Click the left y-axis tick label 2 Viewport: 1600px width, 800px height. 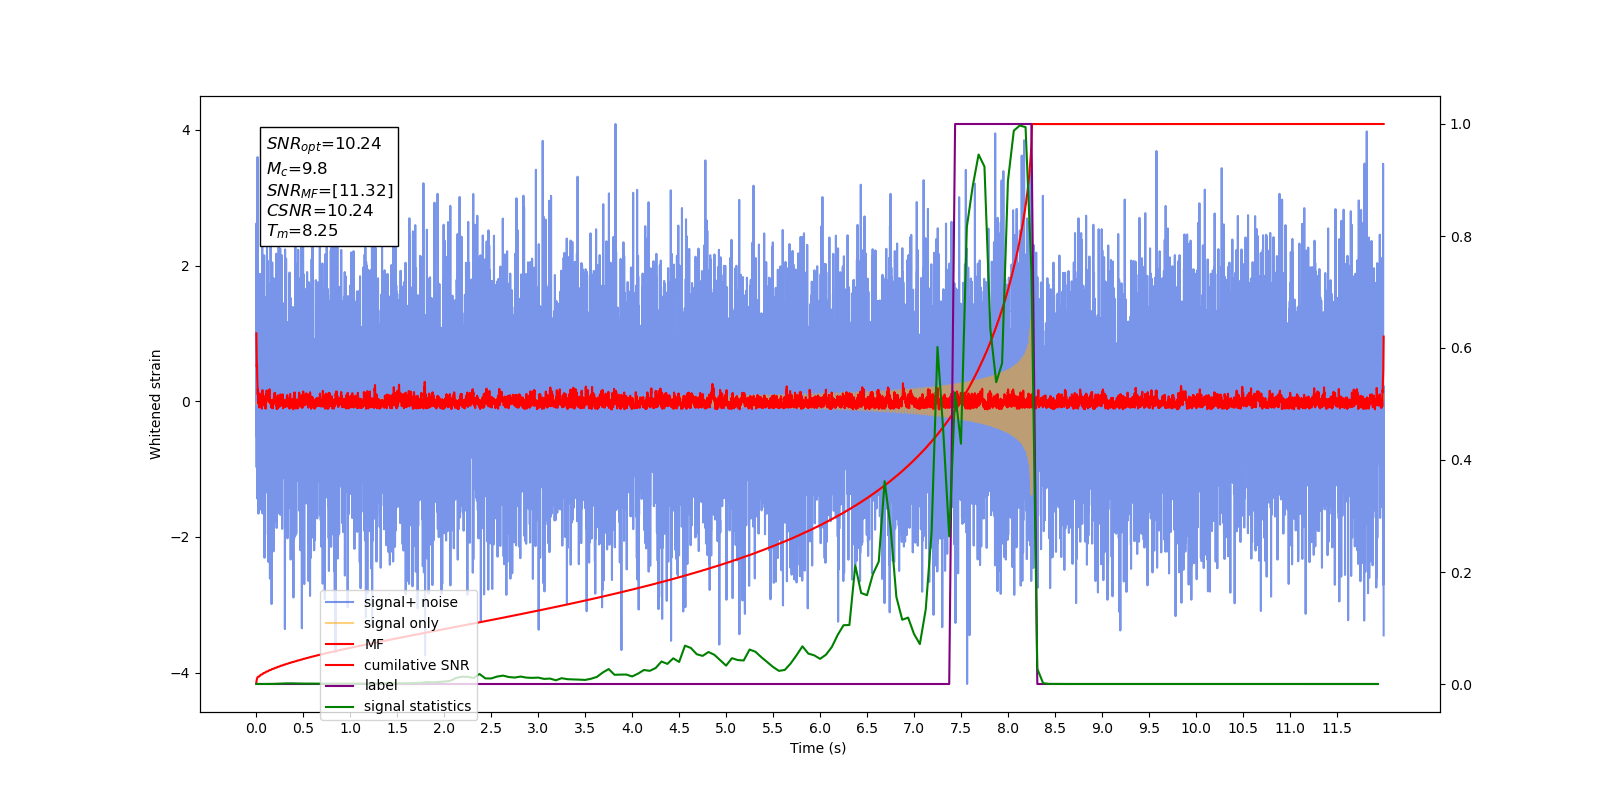click(x=186, y=266)
